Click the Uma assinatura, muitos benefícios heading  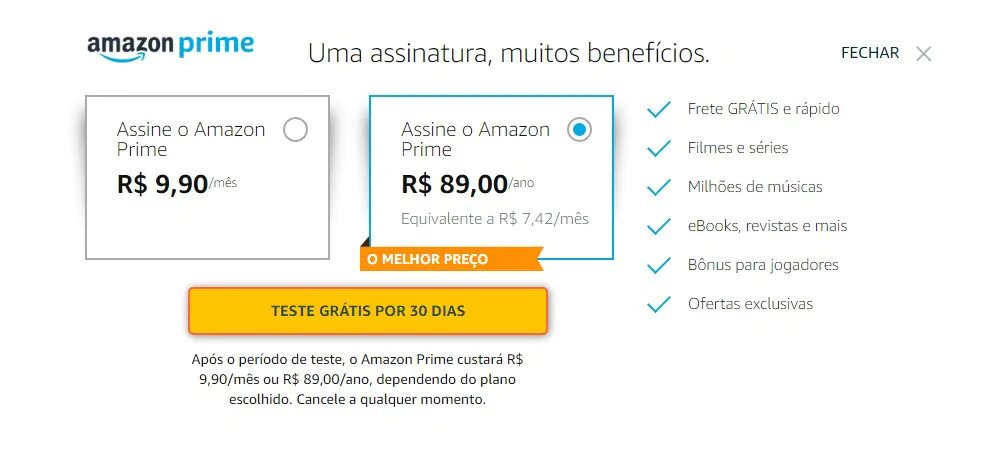(509, 54)
